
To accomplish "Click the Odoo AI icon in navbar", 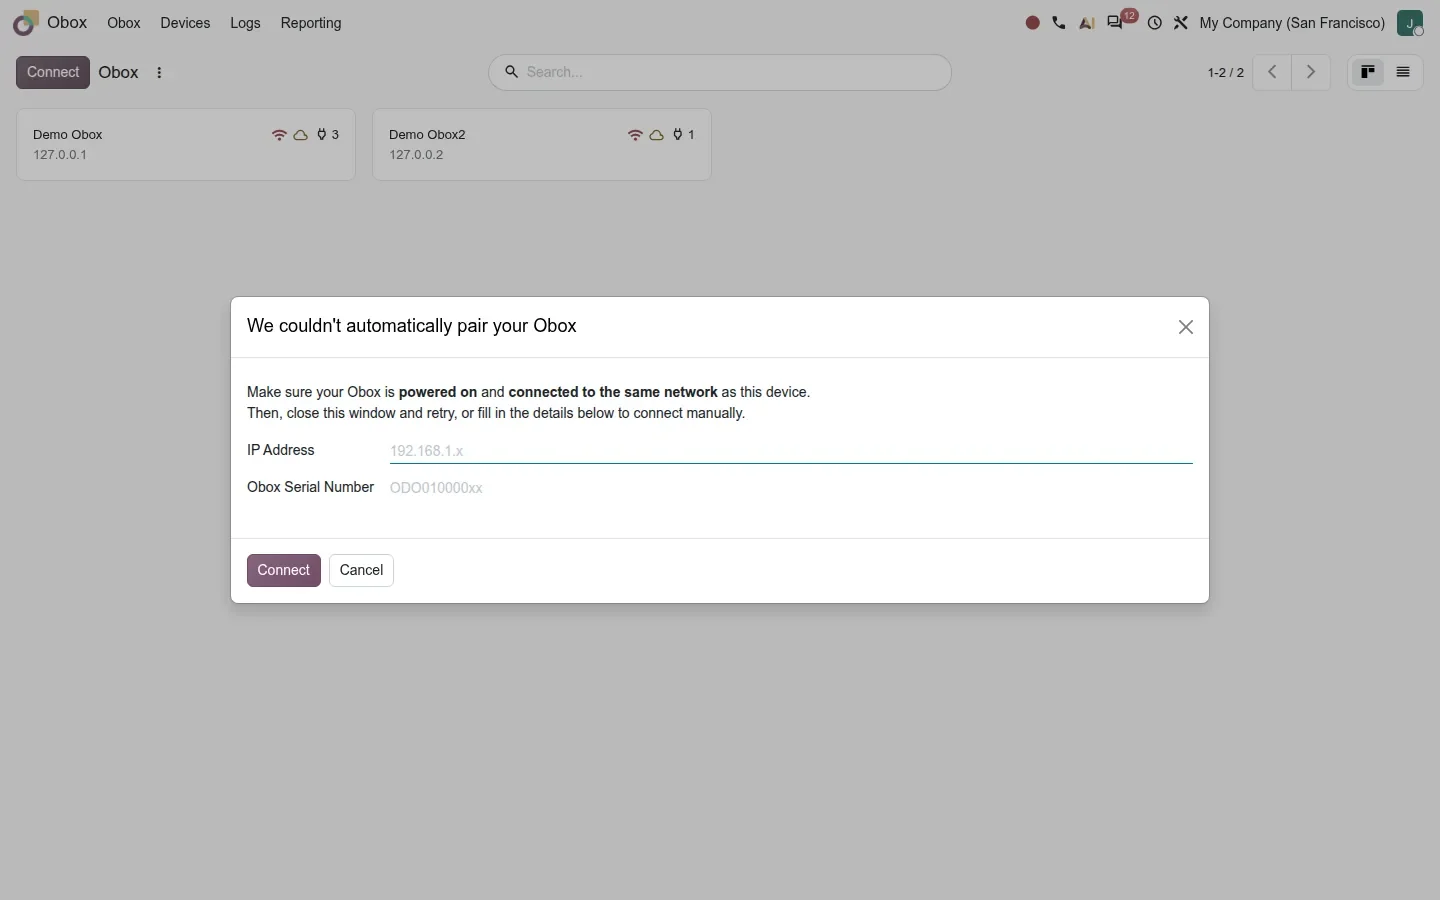I will (1087, 23).
